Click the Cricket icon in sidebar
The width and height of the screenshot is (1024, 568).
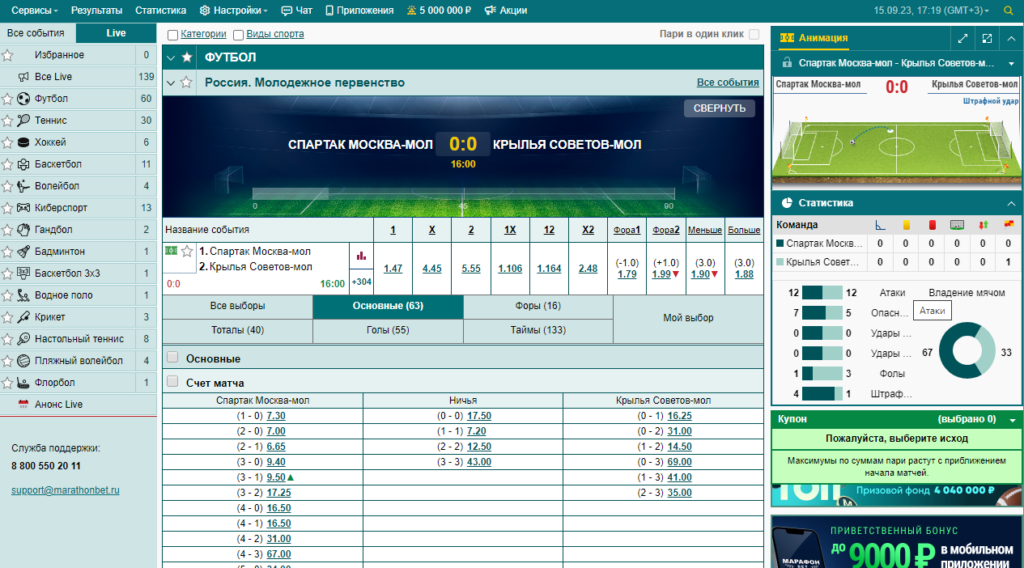tap(24, 317)
